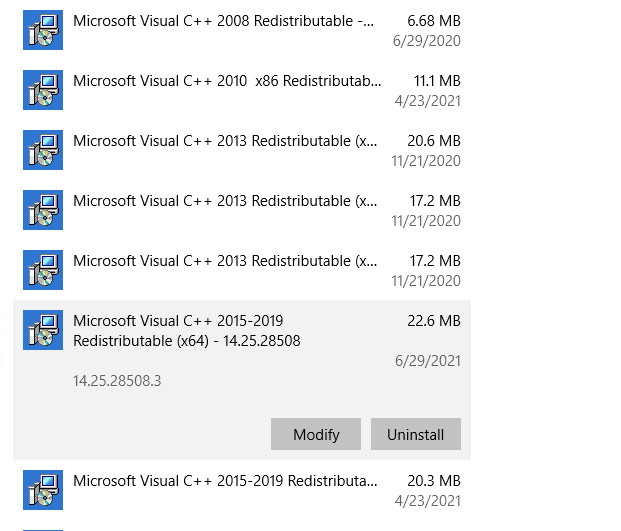Viewport: 621px width, 531px height.
Task: Click the 11.1 MB size label
Action: (437, 81)
